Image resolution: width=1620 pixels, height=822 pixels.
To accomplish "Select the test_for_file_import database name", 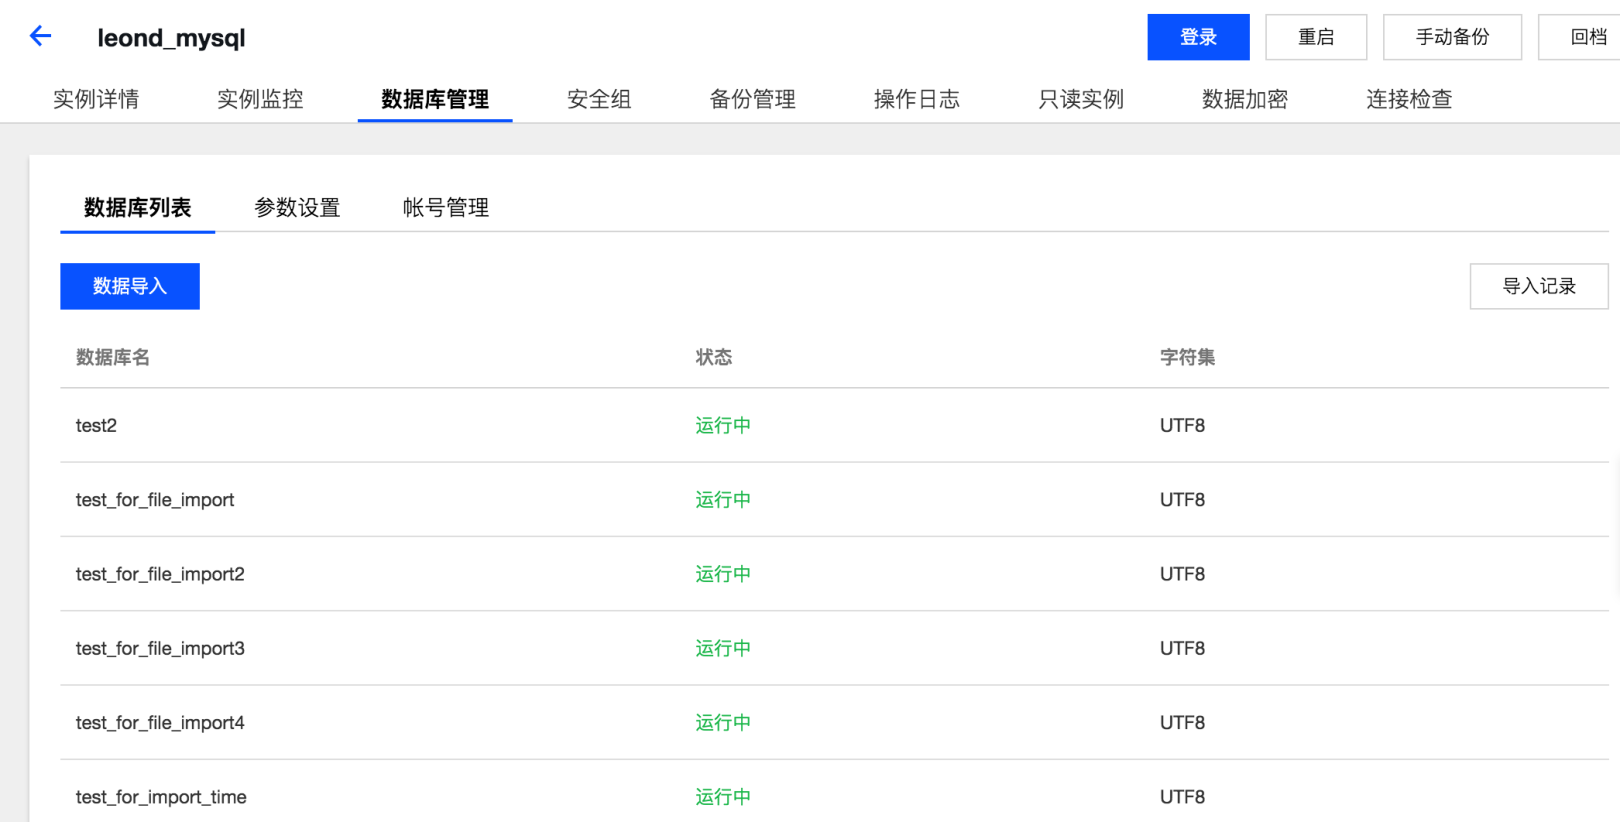I will click(x=155, y=500).
